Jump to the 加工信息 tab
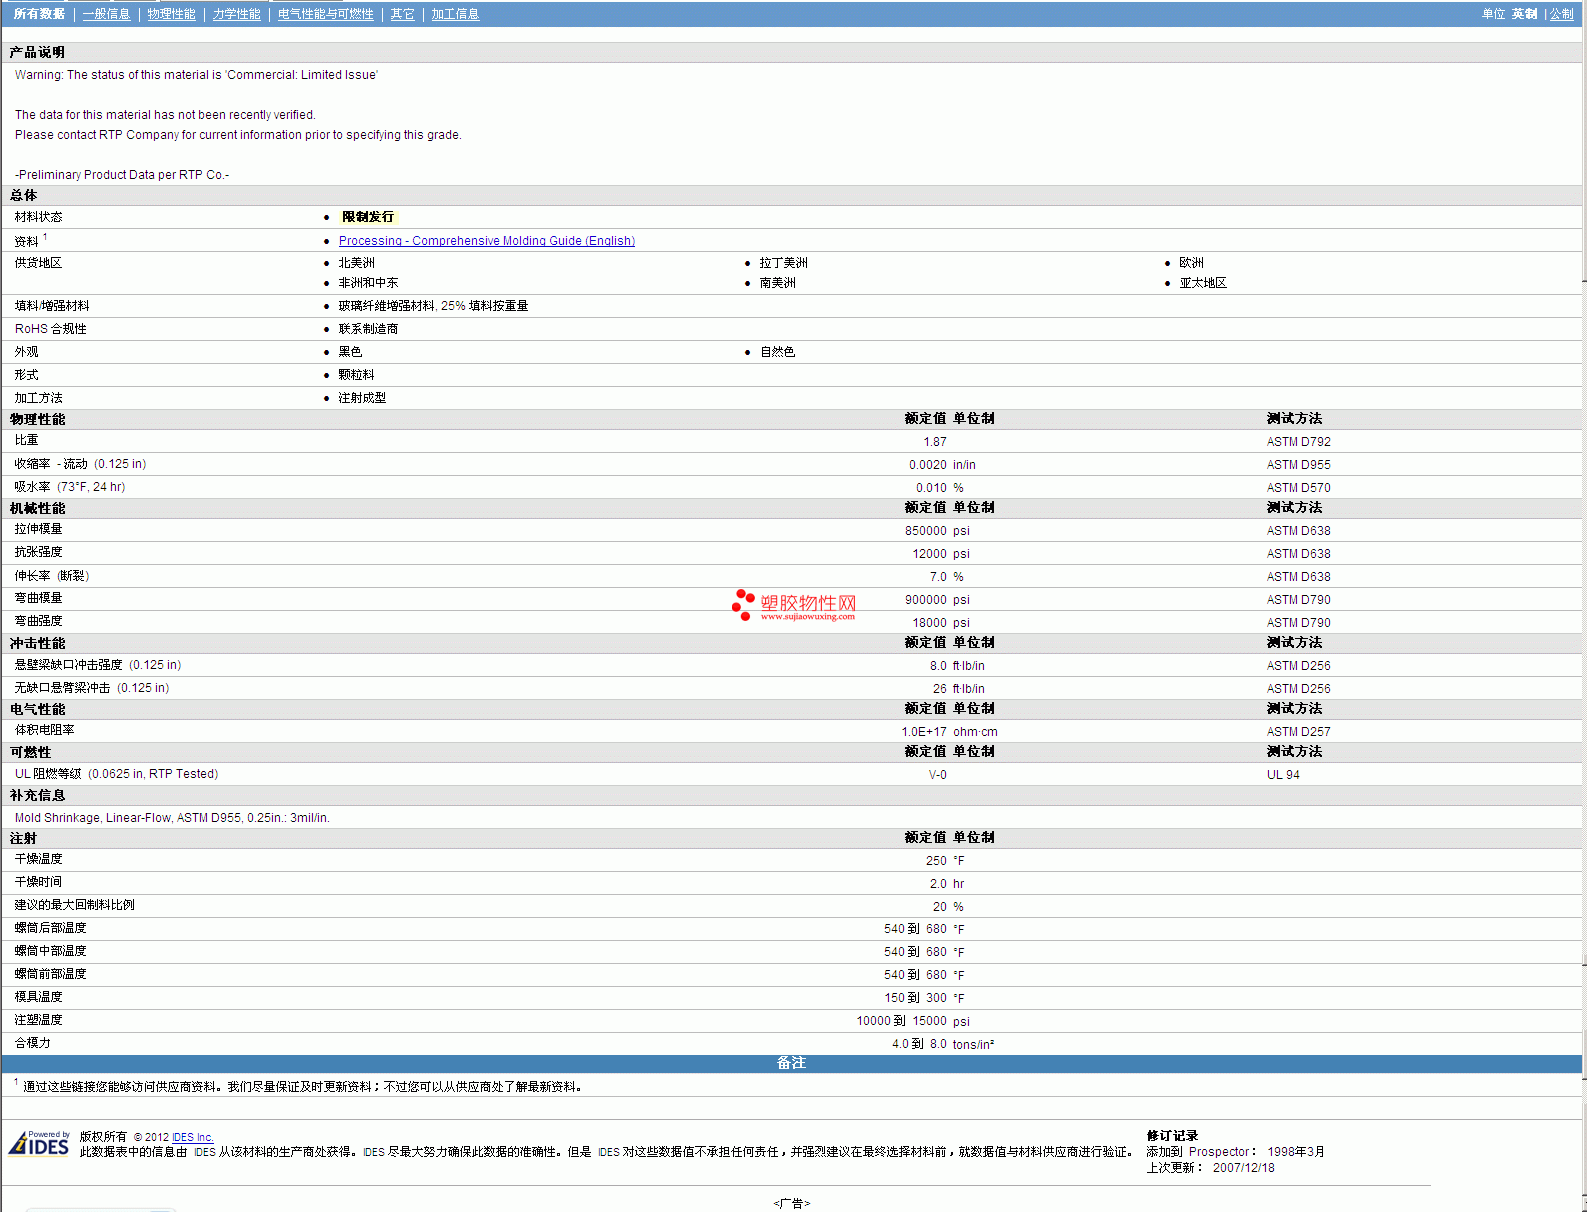The height and width of the screenshot is (1212, 1587). [455, 14]
